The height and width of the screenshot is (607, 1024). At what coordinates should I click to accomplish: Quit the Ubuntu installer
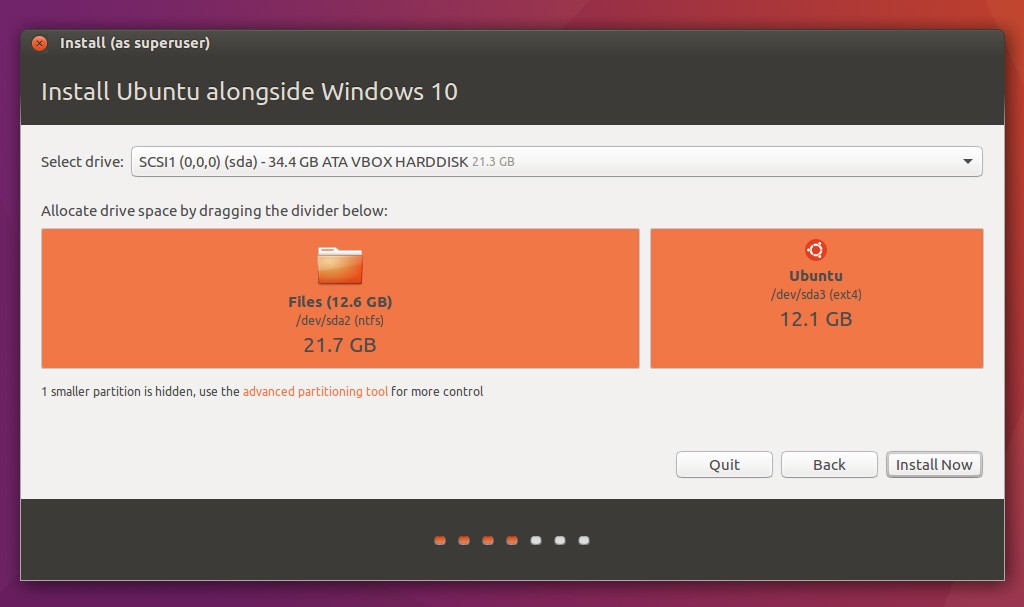coord(724,464)
